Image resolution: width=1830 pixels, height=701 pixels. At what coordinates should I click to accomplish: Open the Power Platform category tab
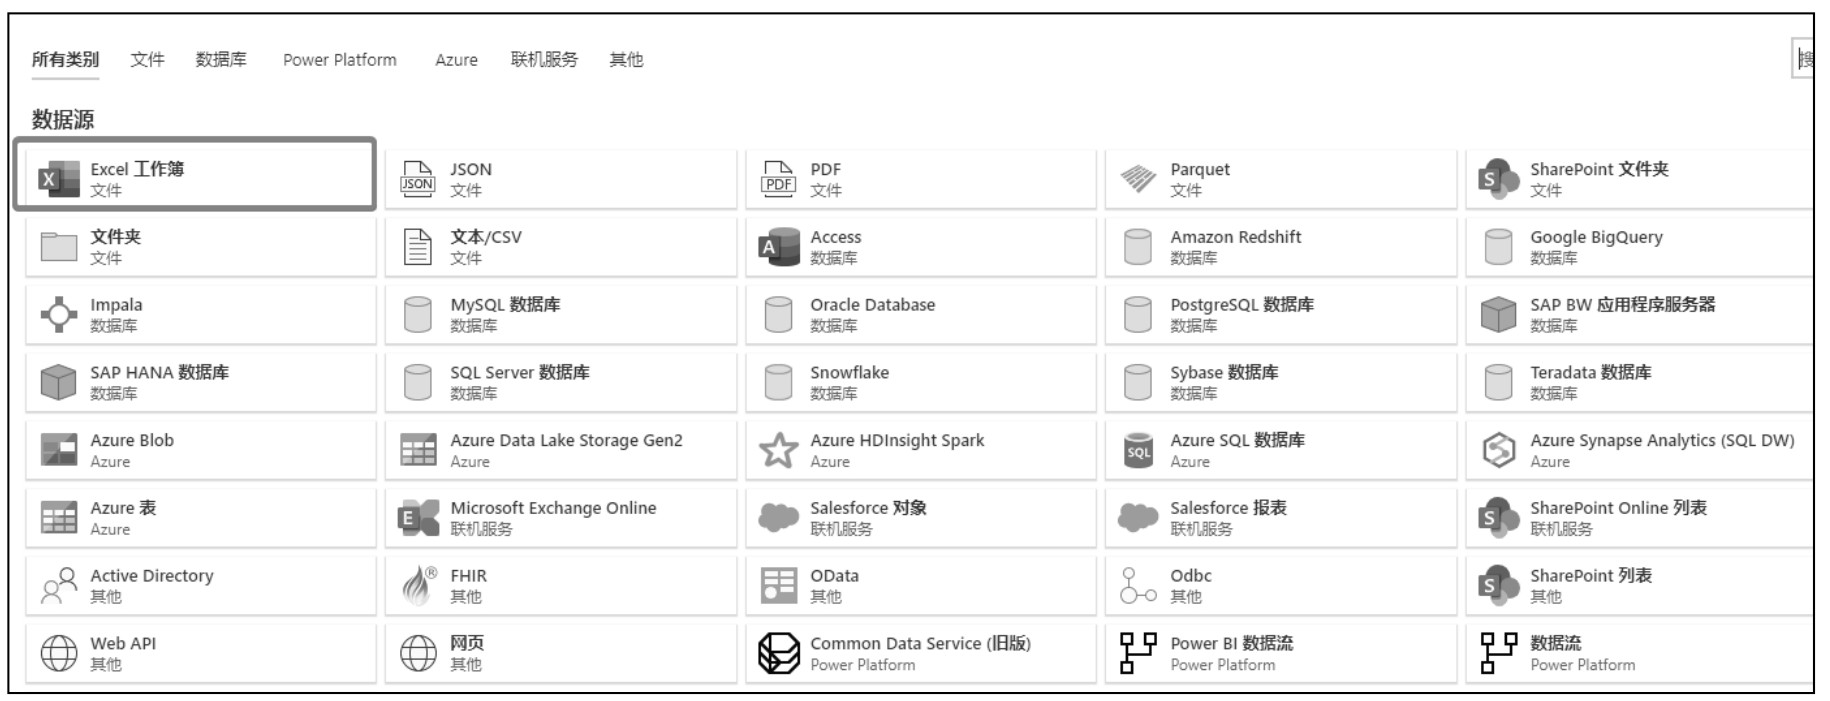tap(340, 60)
